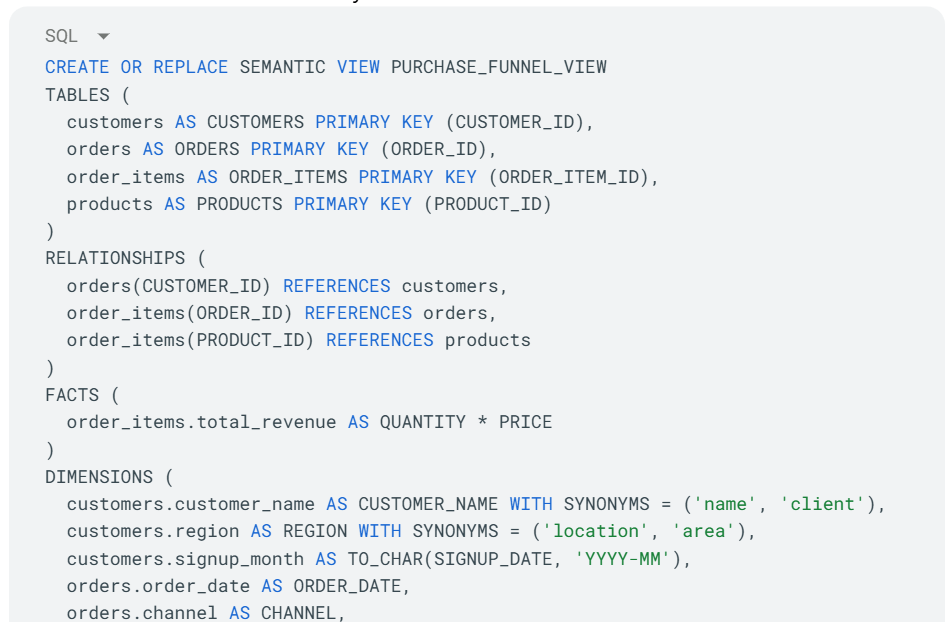The image size is (949, 622).
Task: Click the PURCHASE_FUNNEL_VIEW identifier in code
Action: click(x=499, y=67)
